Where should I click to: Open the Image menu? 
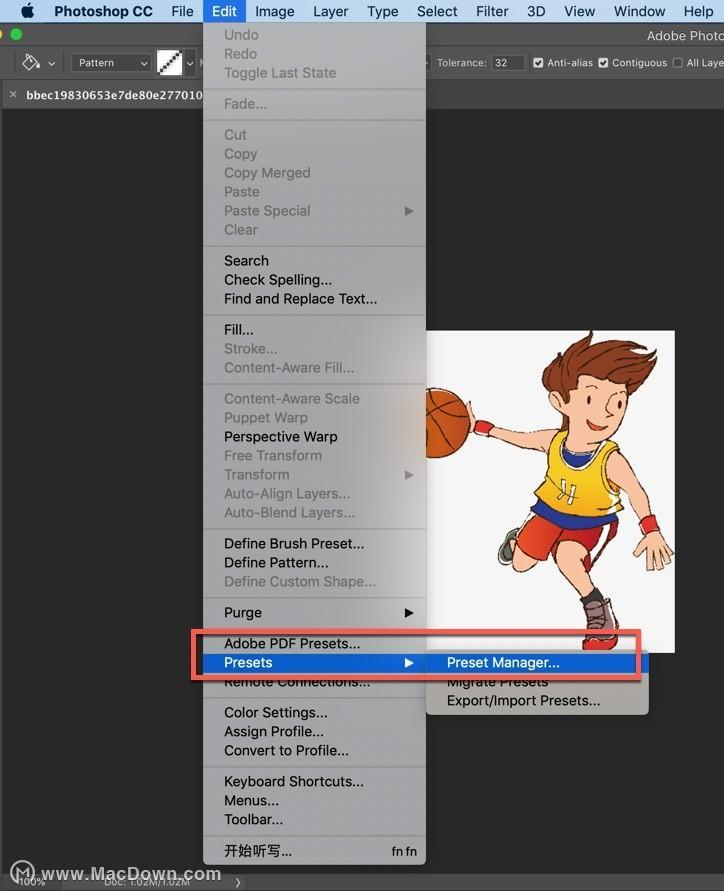coord(274,11)
